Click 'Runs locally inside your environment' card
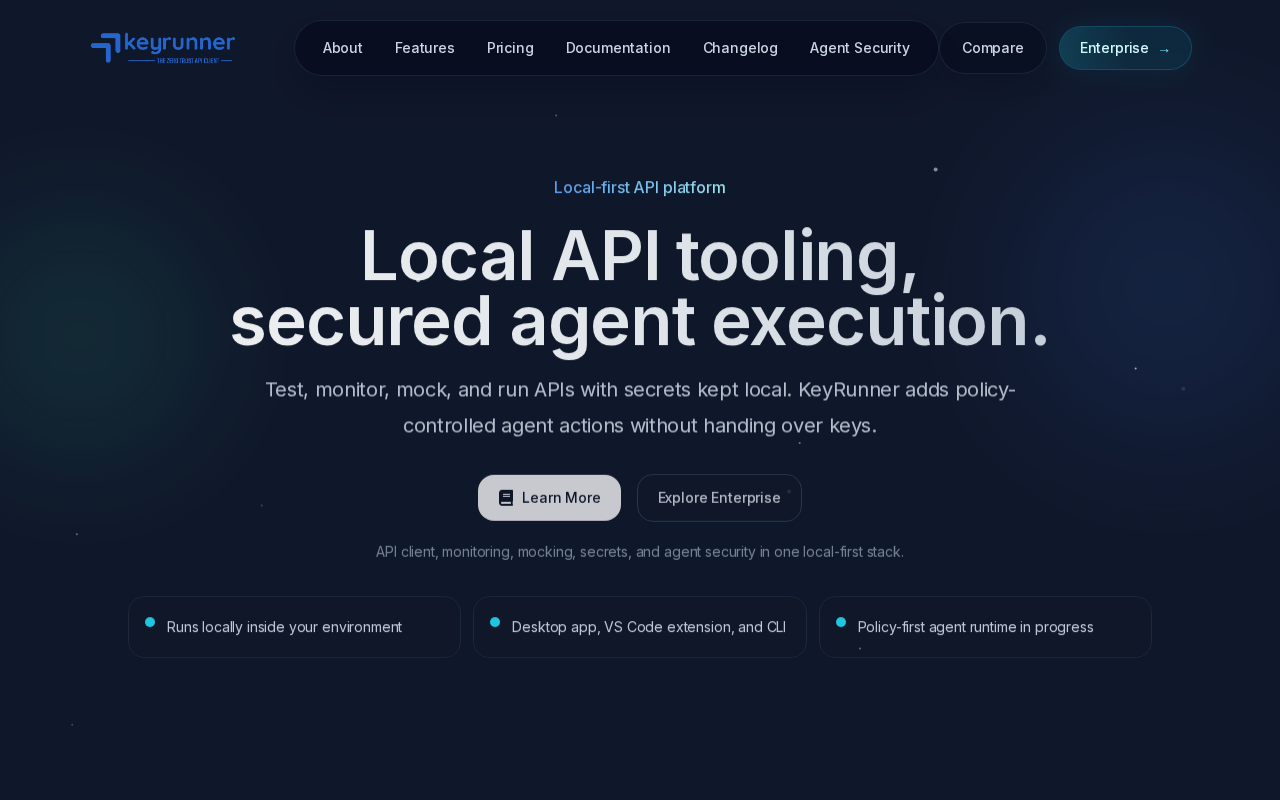The height and width of the screenshot is (800, 1280). [x=294, y=627]
